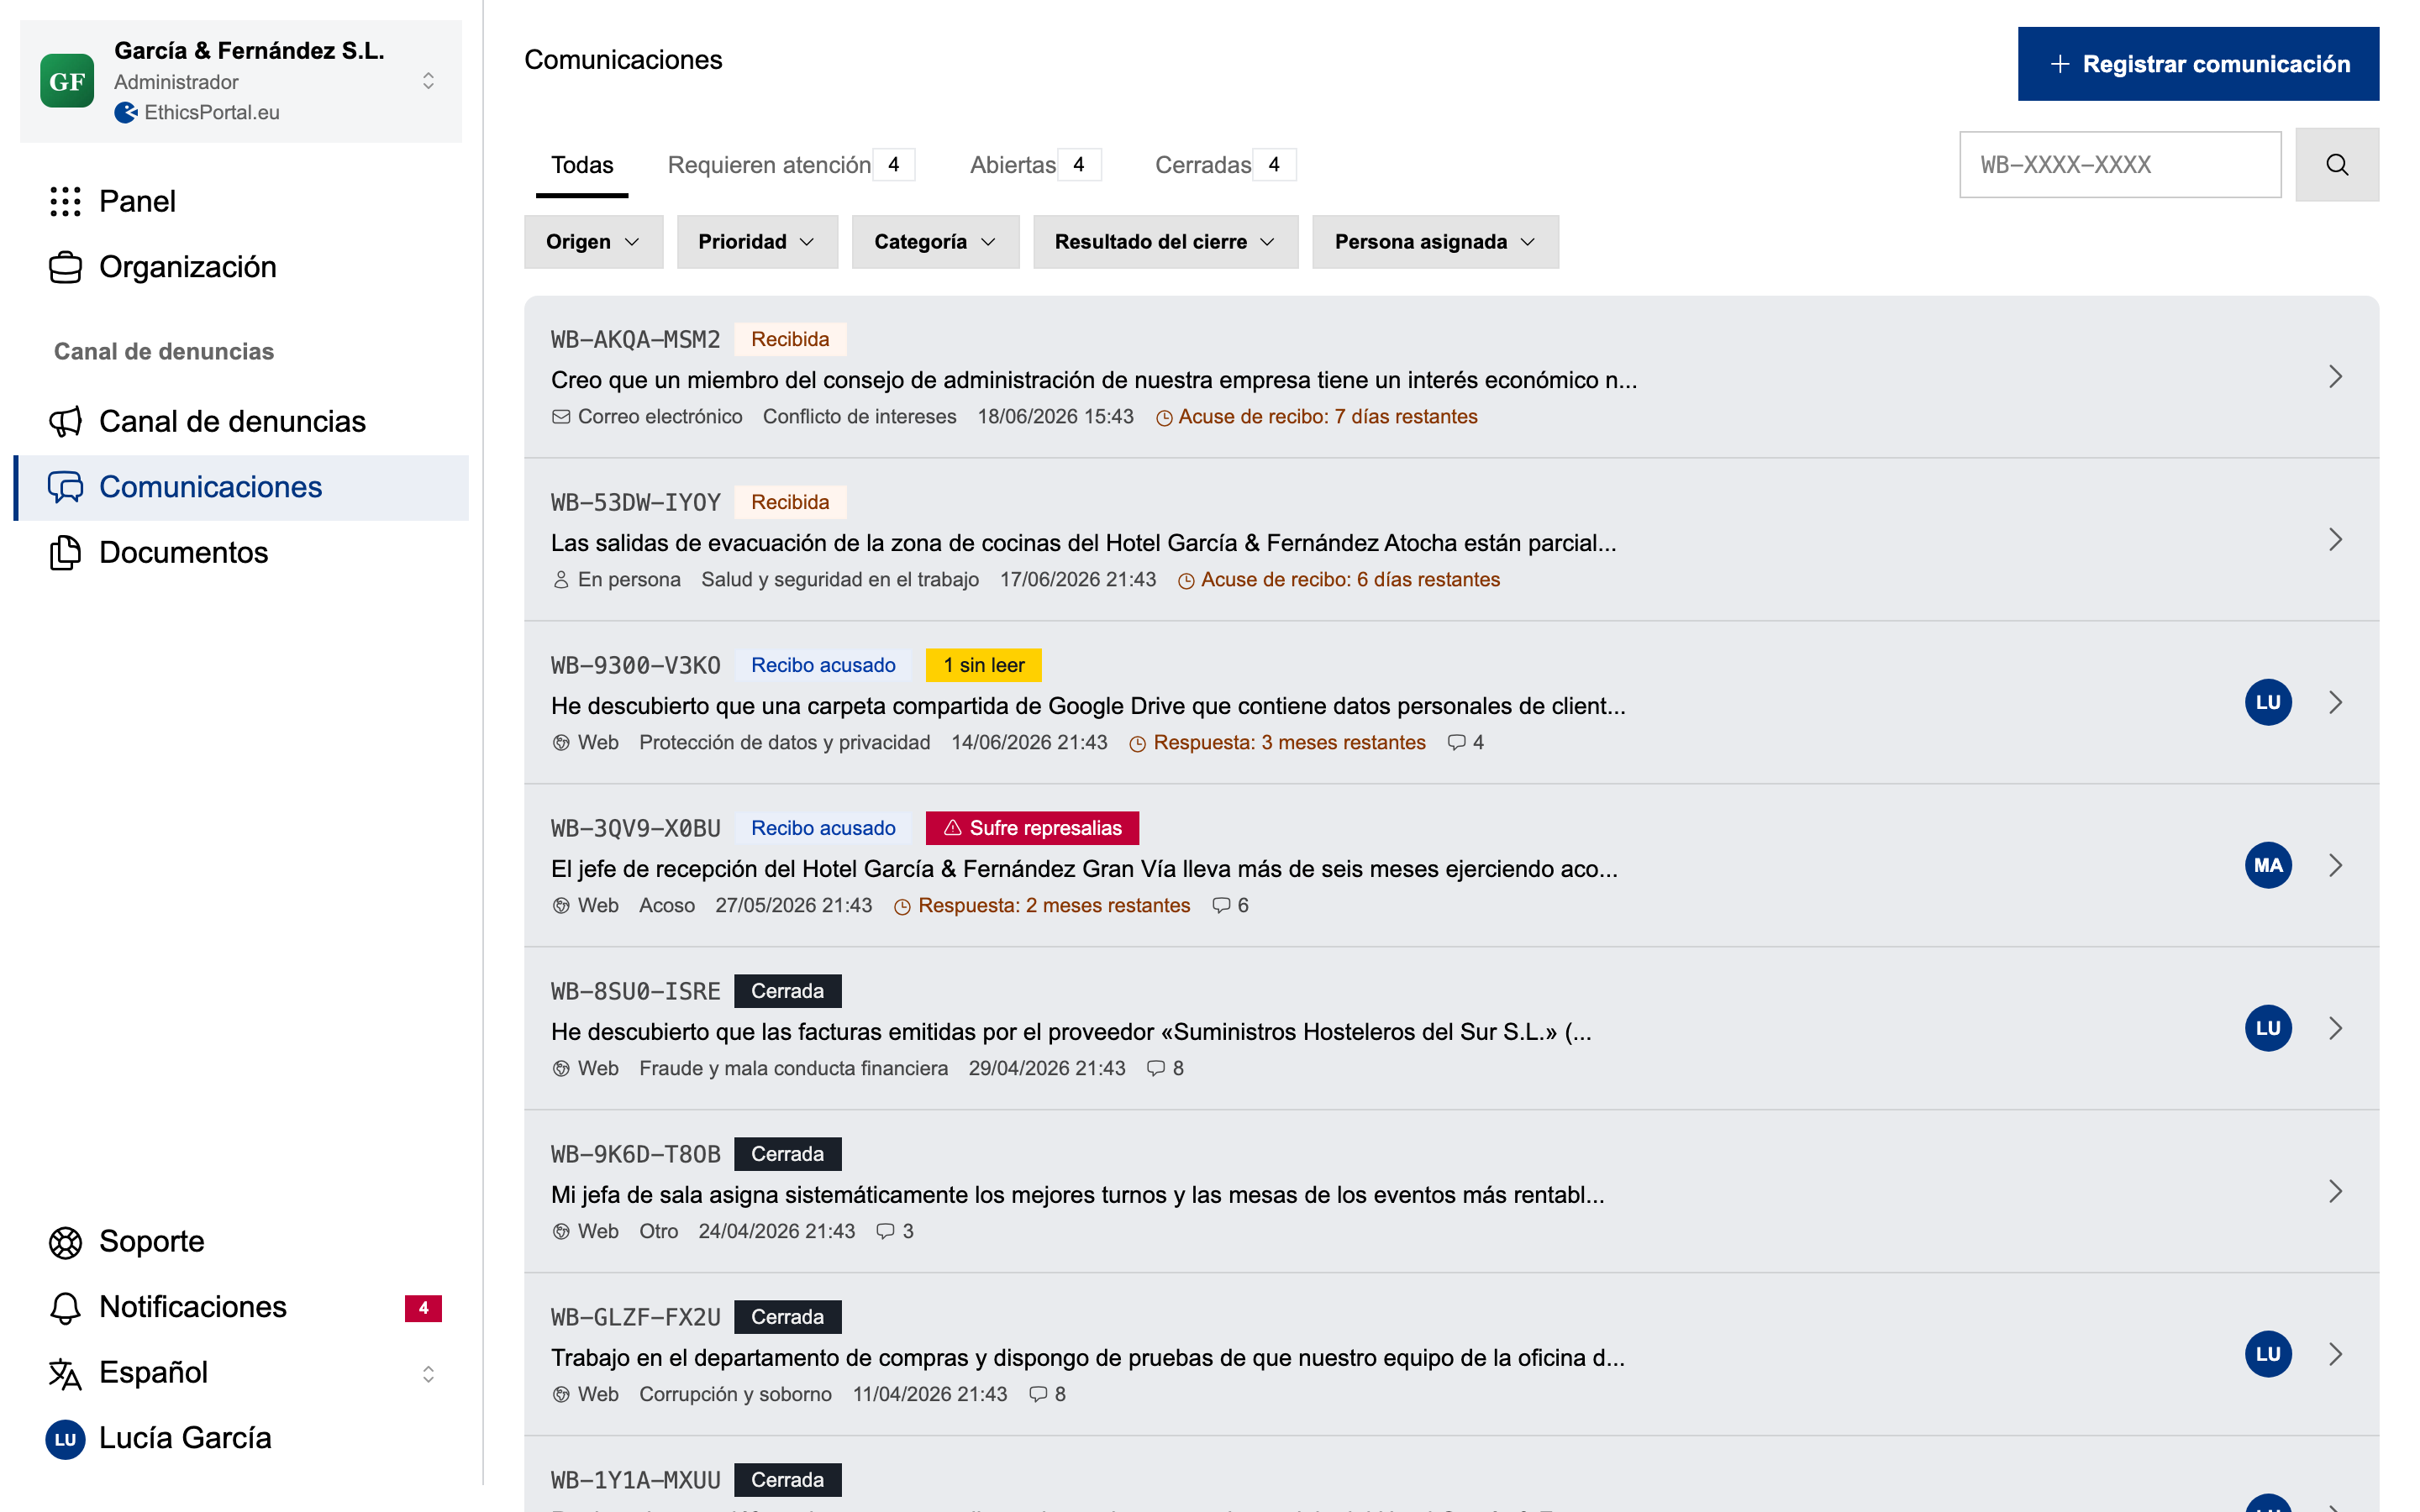Viewport: 2420px width, 1512px height.
Task: Click the Soporte lifebuoy icon
Action: pyautogui.click(x=65, y=1242)
